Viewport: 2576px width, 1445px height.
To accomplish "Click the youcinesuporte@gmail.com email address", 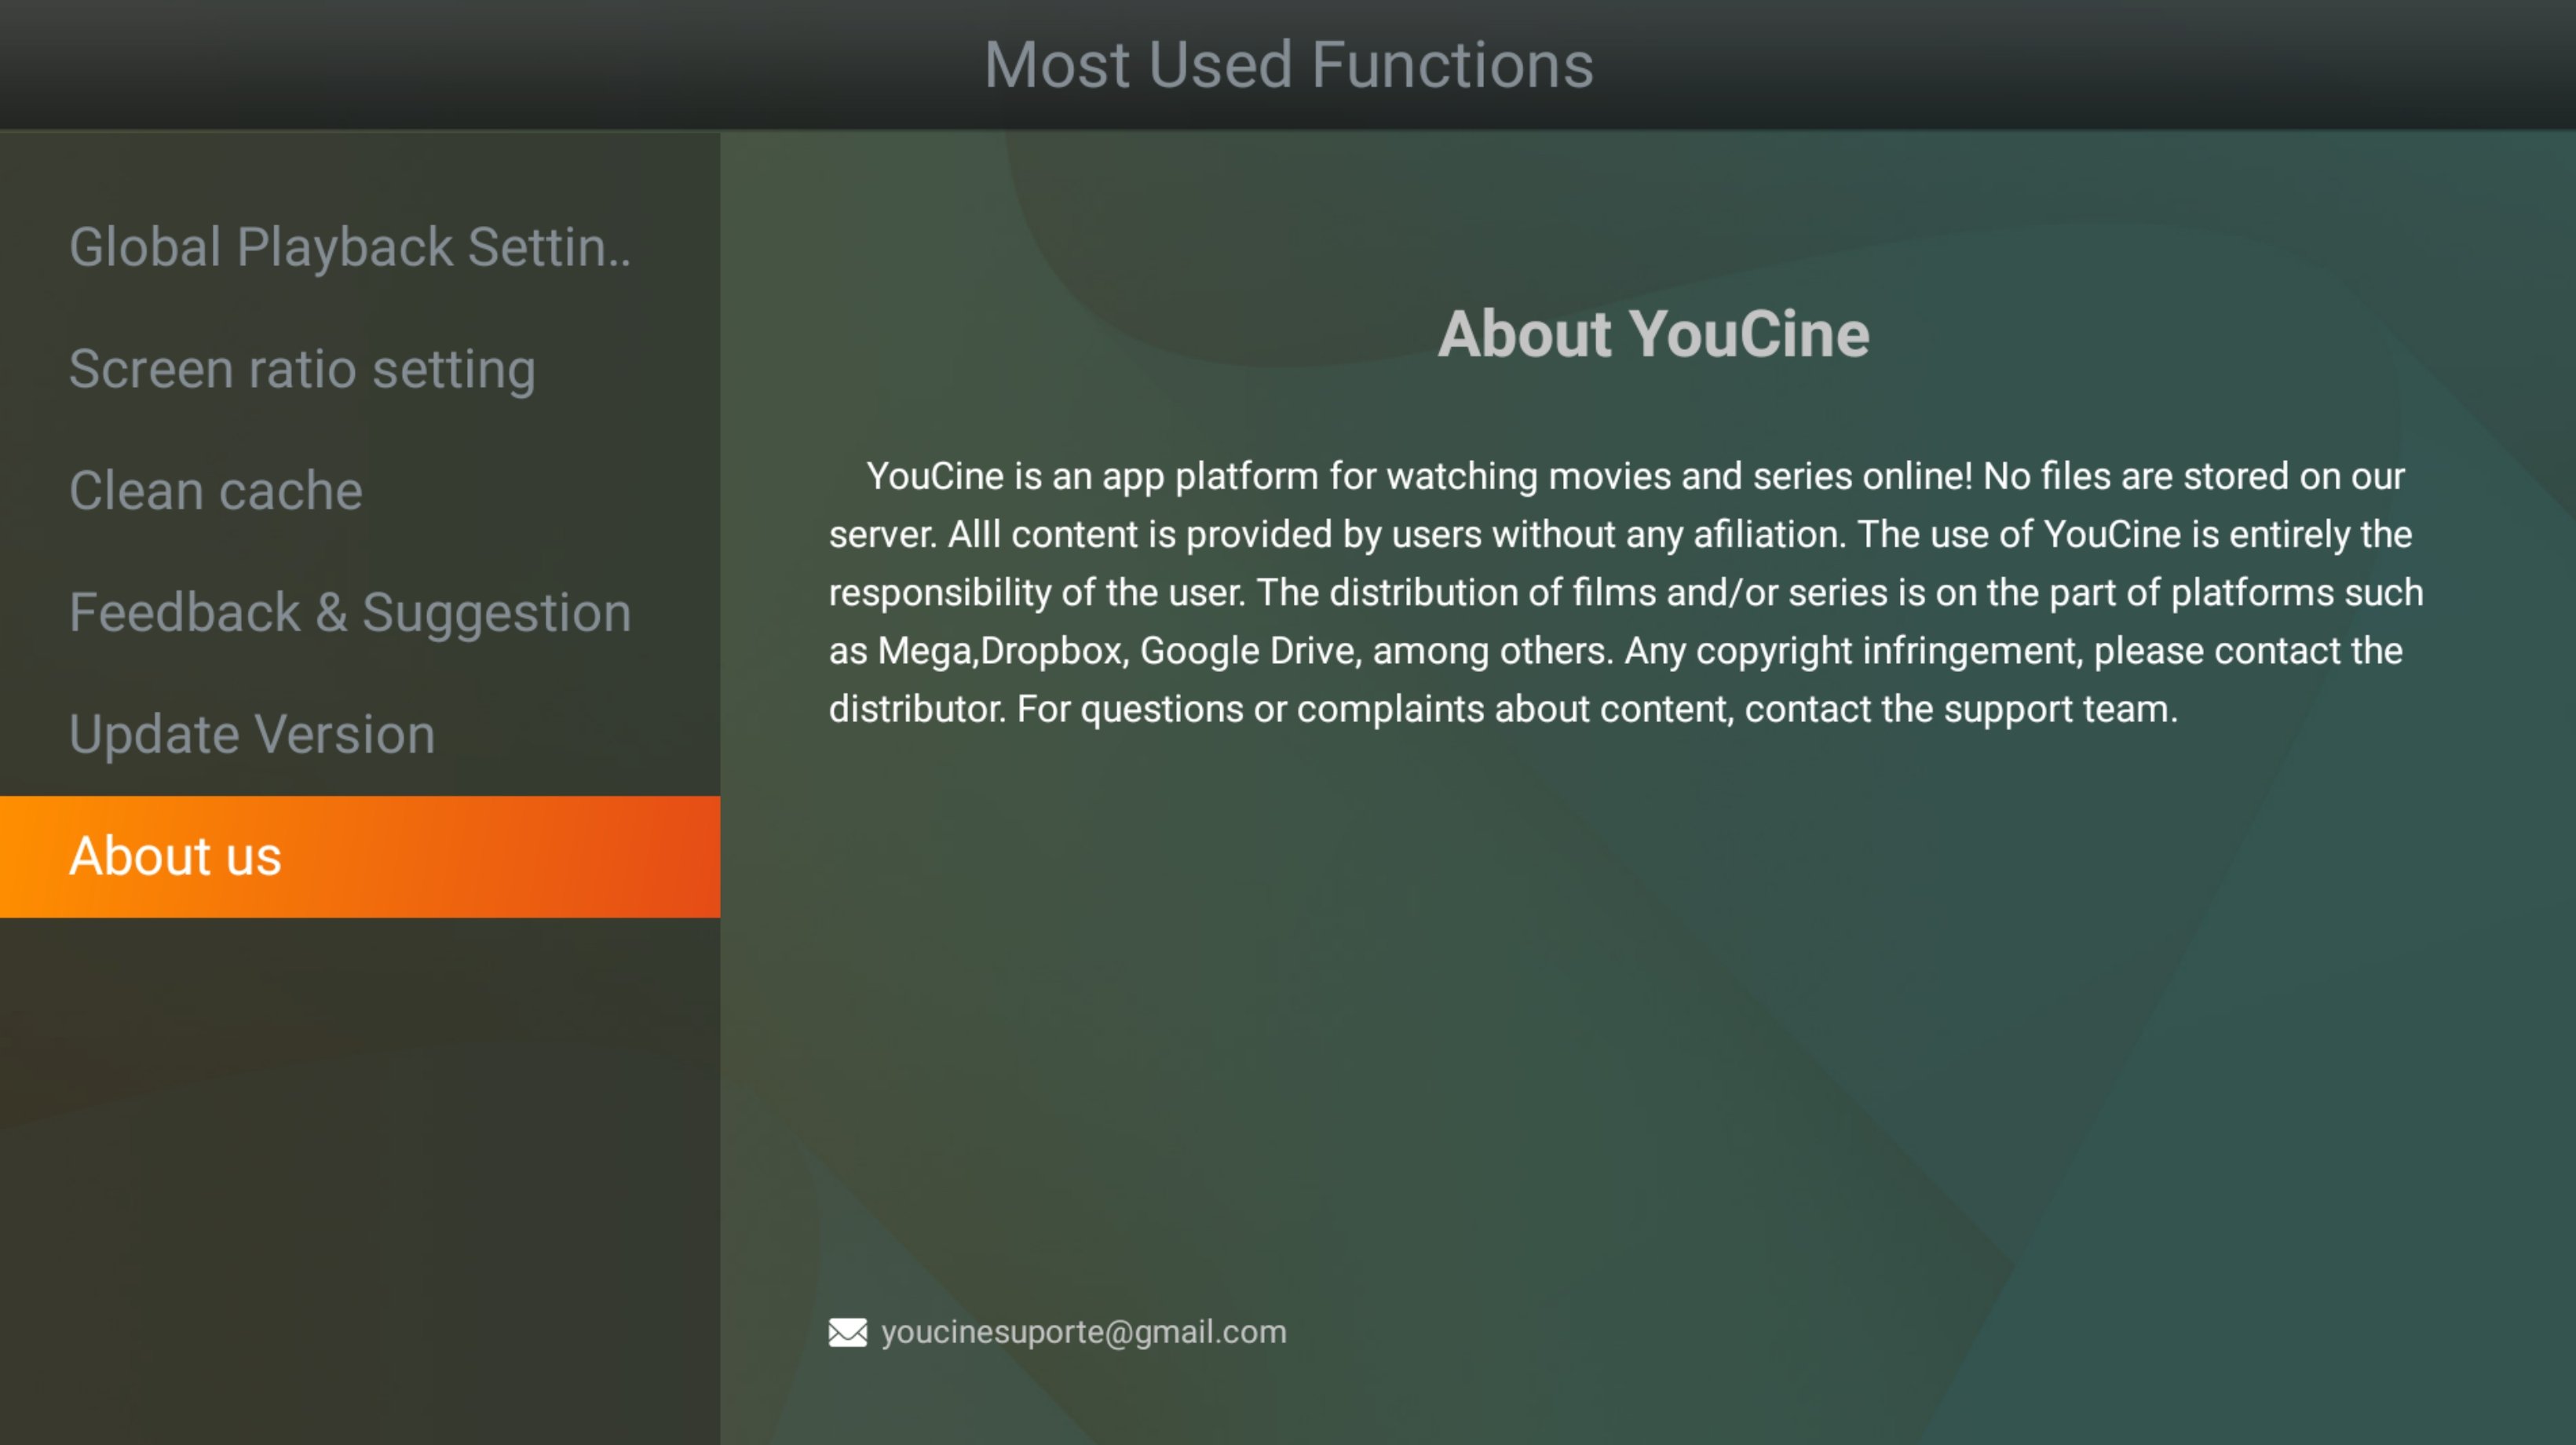I will pos(1084,1333).
